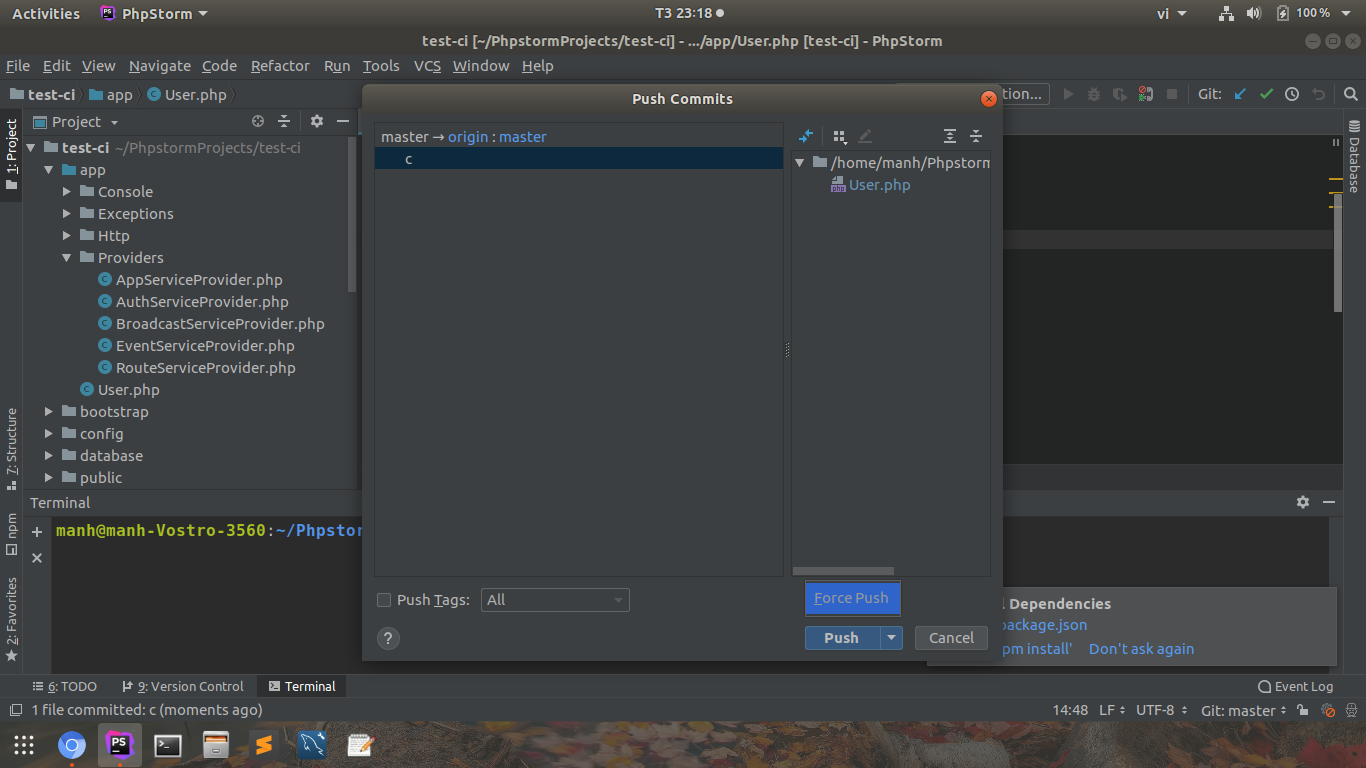Click the Push Commits horizontal scrollbar
The height and width of the screenshot is (768, 1366).
(x=844, y=572)
